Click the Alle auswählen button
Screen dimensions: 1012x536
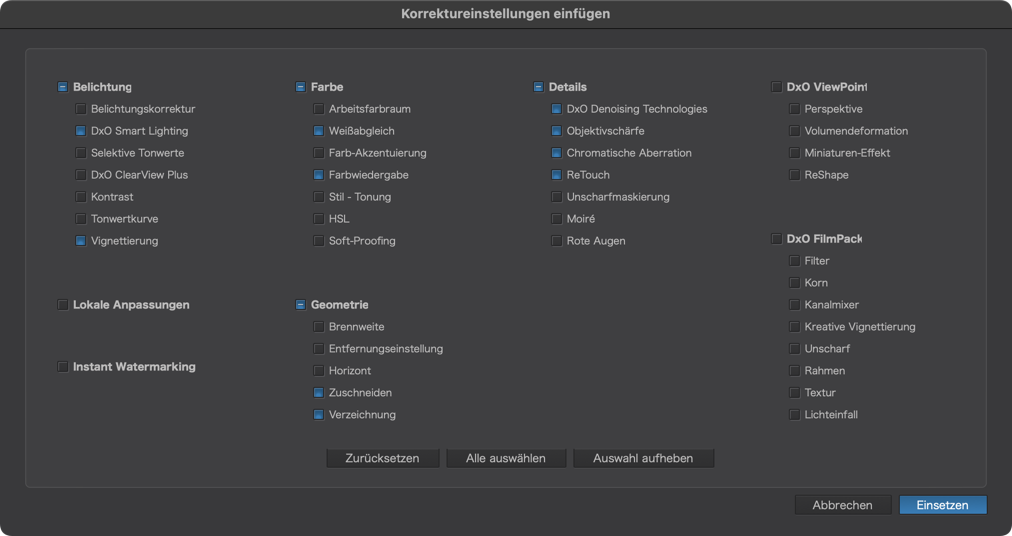coord(506,459)
